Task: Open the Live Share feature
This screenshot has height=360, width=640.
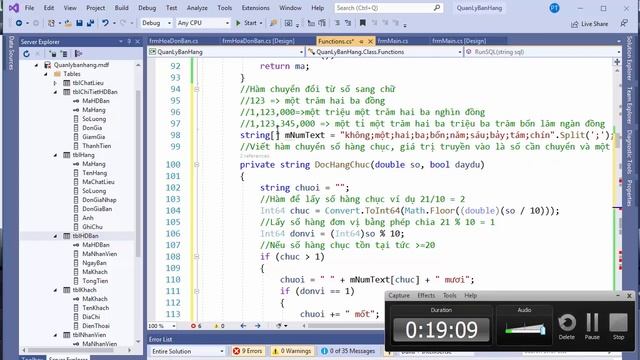Action: 589,24
